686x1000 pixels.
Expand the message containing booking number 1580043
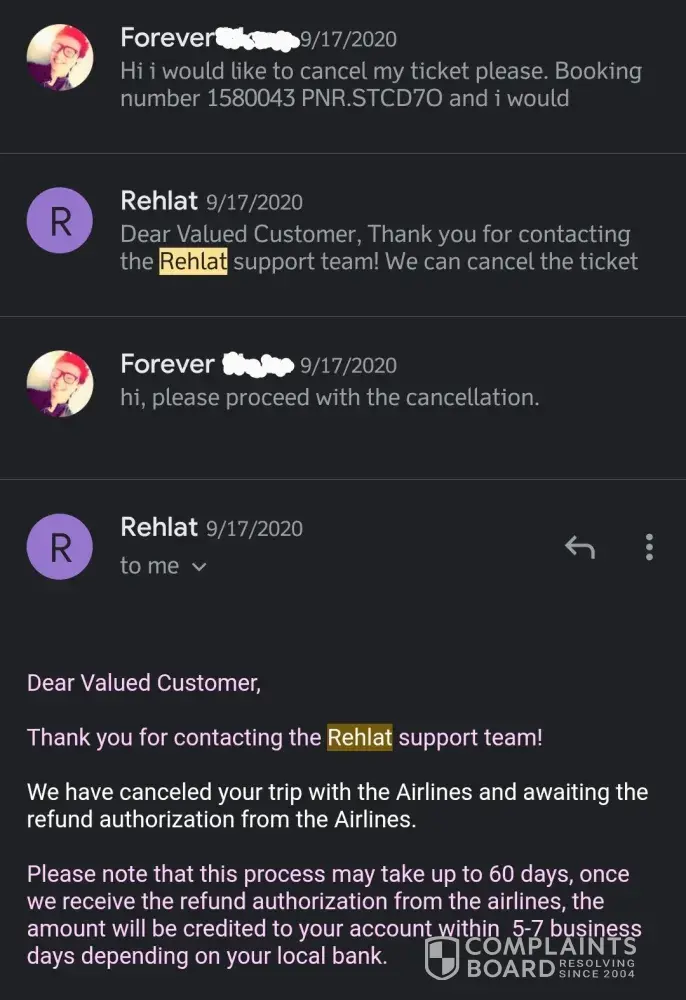coord(380,85)
